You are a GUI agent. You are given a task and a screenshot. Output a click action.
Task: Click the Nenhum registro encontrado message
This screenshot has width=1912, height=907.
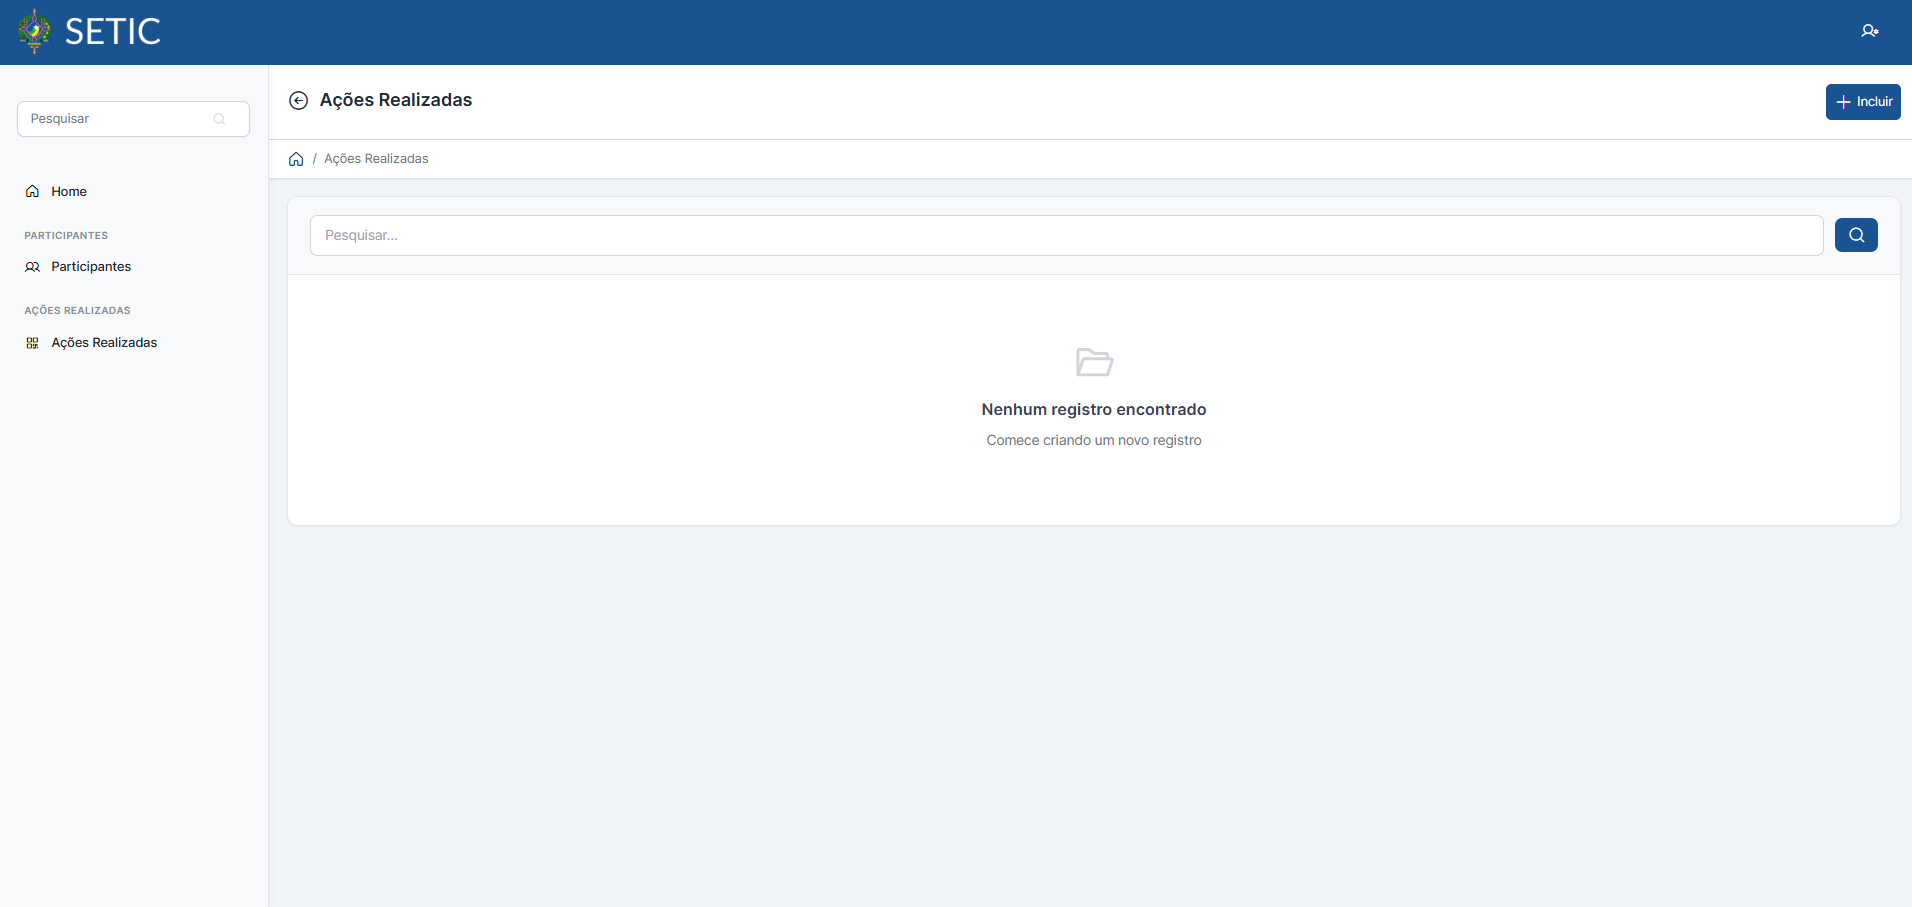pos(1093,409)
